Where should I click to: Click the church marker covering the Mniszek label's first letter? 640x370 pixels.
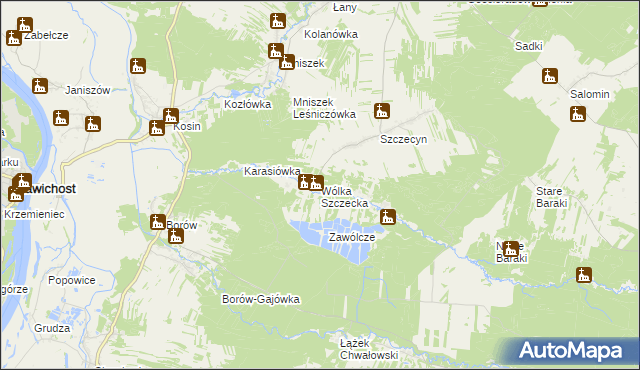click(x=287, y=62)
